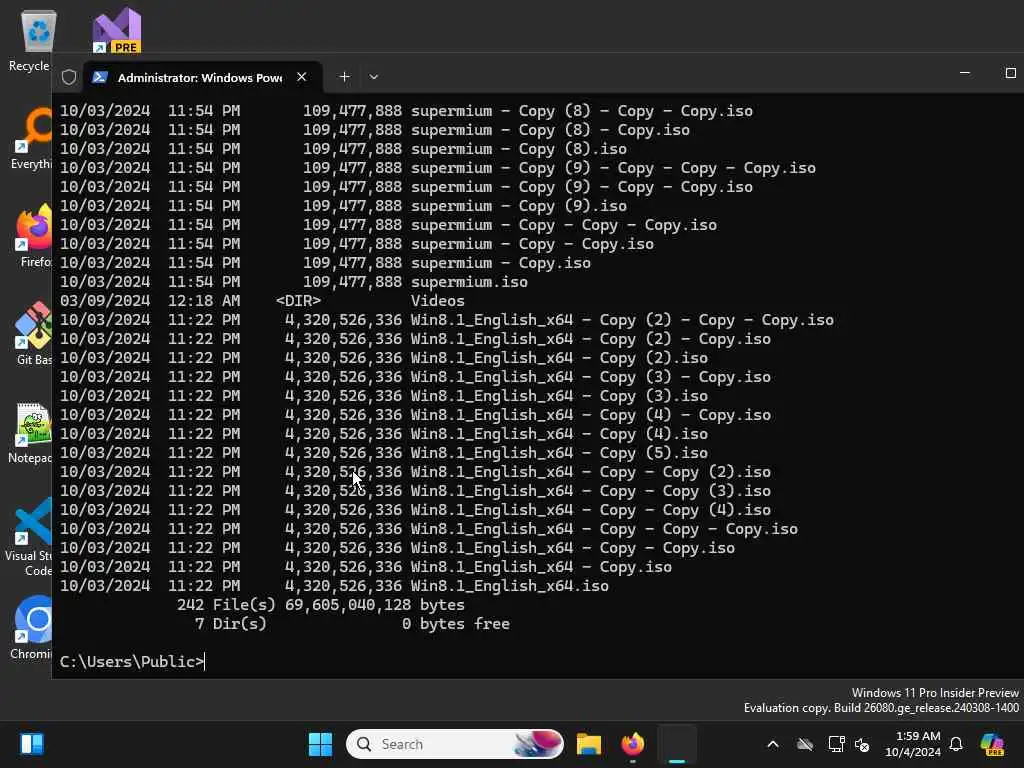
Task: Click the '0 bytes free' text
Action: (456, 624)
